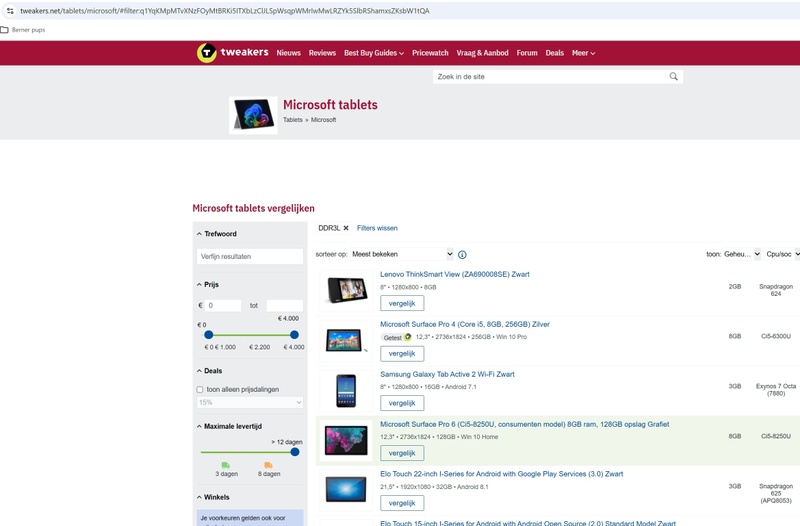The width and height of the screenshot is (800, 526).
Task: Open Samsung Galaxy Tab Active 2 link
Action: (x=447, y=374)
